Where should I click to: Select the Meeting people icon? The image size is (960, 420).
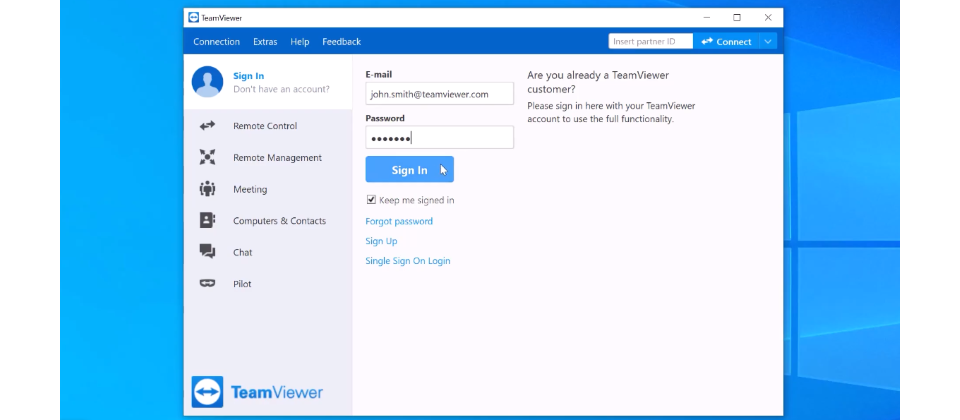[208, 189]
